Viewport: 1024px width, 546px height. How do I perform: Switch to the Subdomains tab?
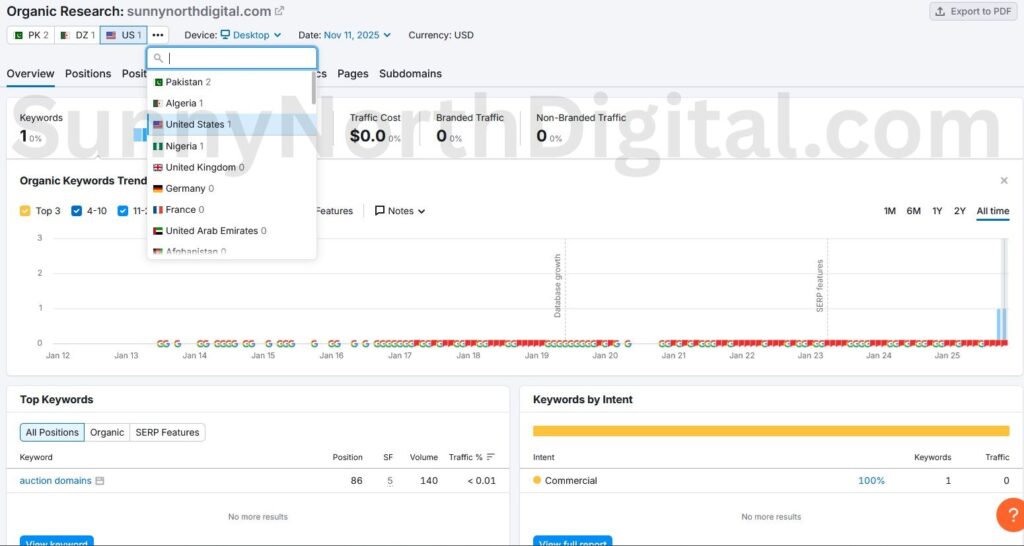tap(410, 74)
